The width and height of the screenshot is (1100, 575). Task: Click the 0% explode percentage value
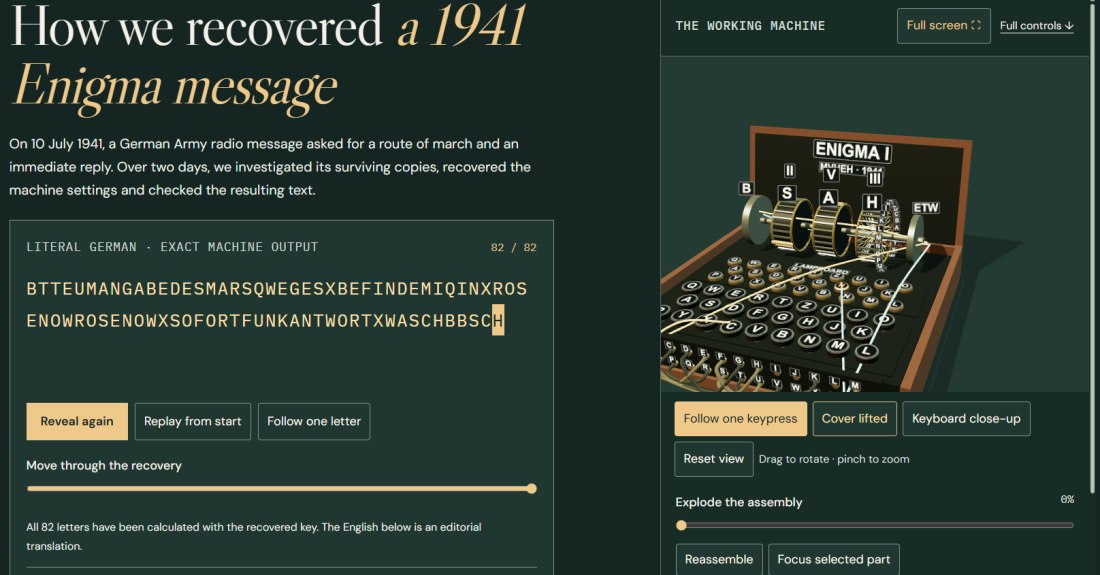[1067, 499]
